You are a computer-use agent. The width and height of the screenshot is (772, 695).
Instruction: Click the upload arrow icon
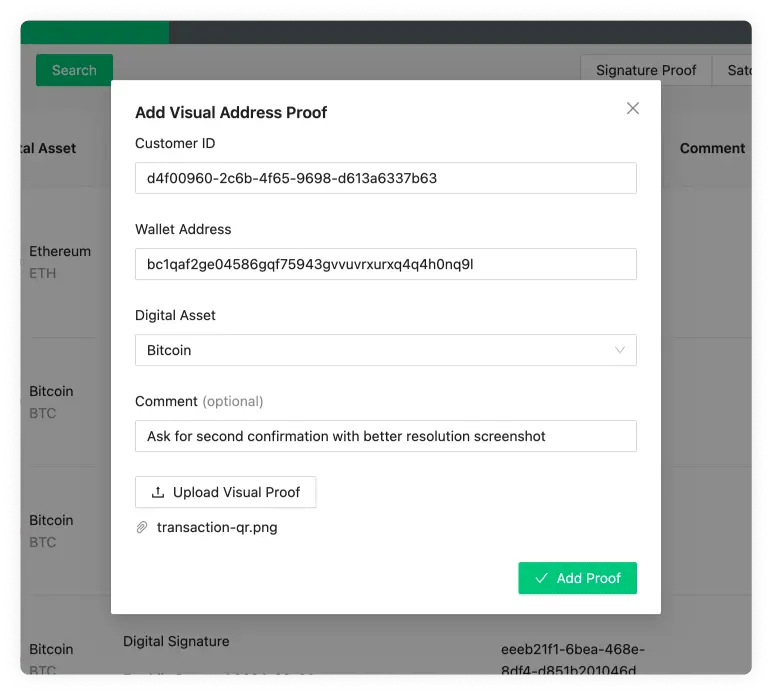(x=157, y=492)
